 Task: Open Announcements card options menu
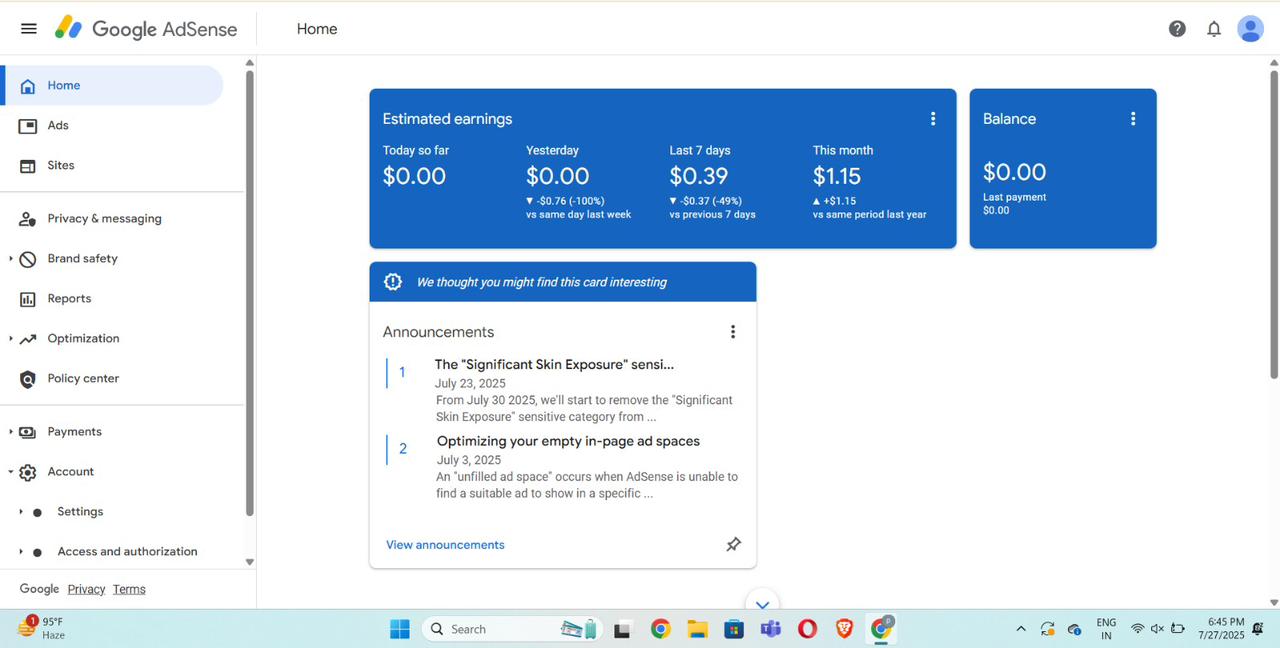pos(733,332)
